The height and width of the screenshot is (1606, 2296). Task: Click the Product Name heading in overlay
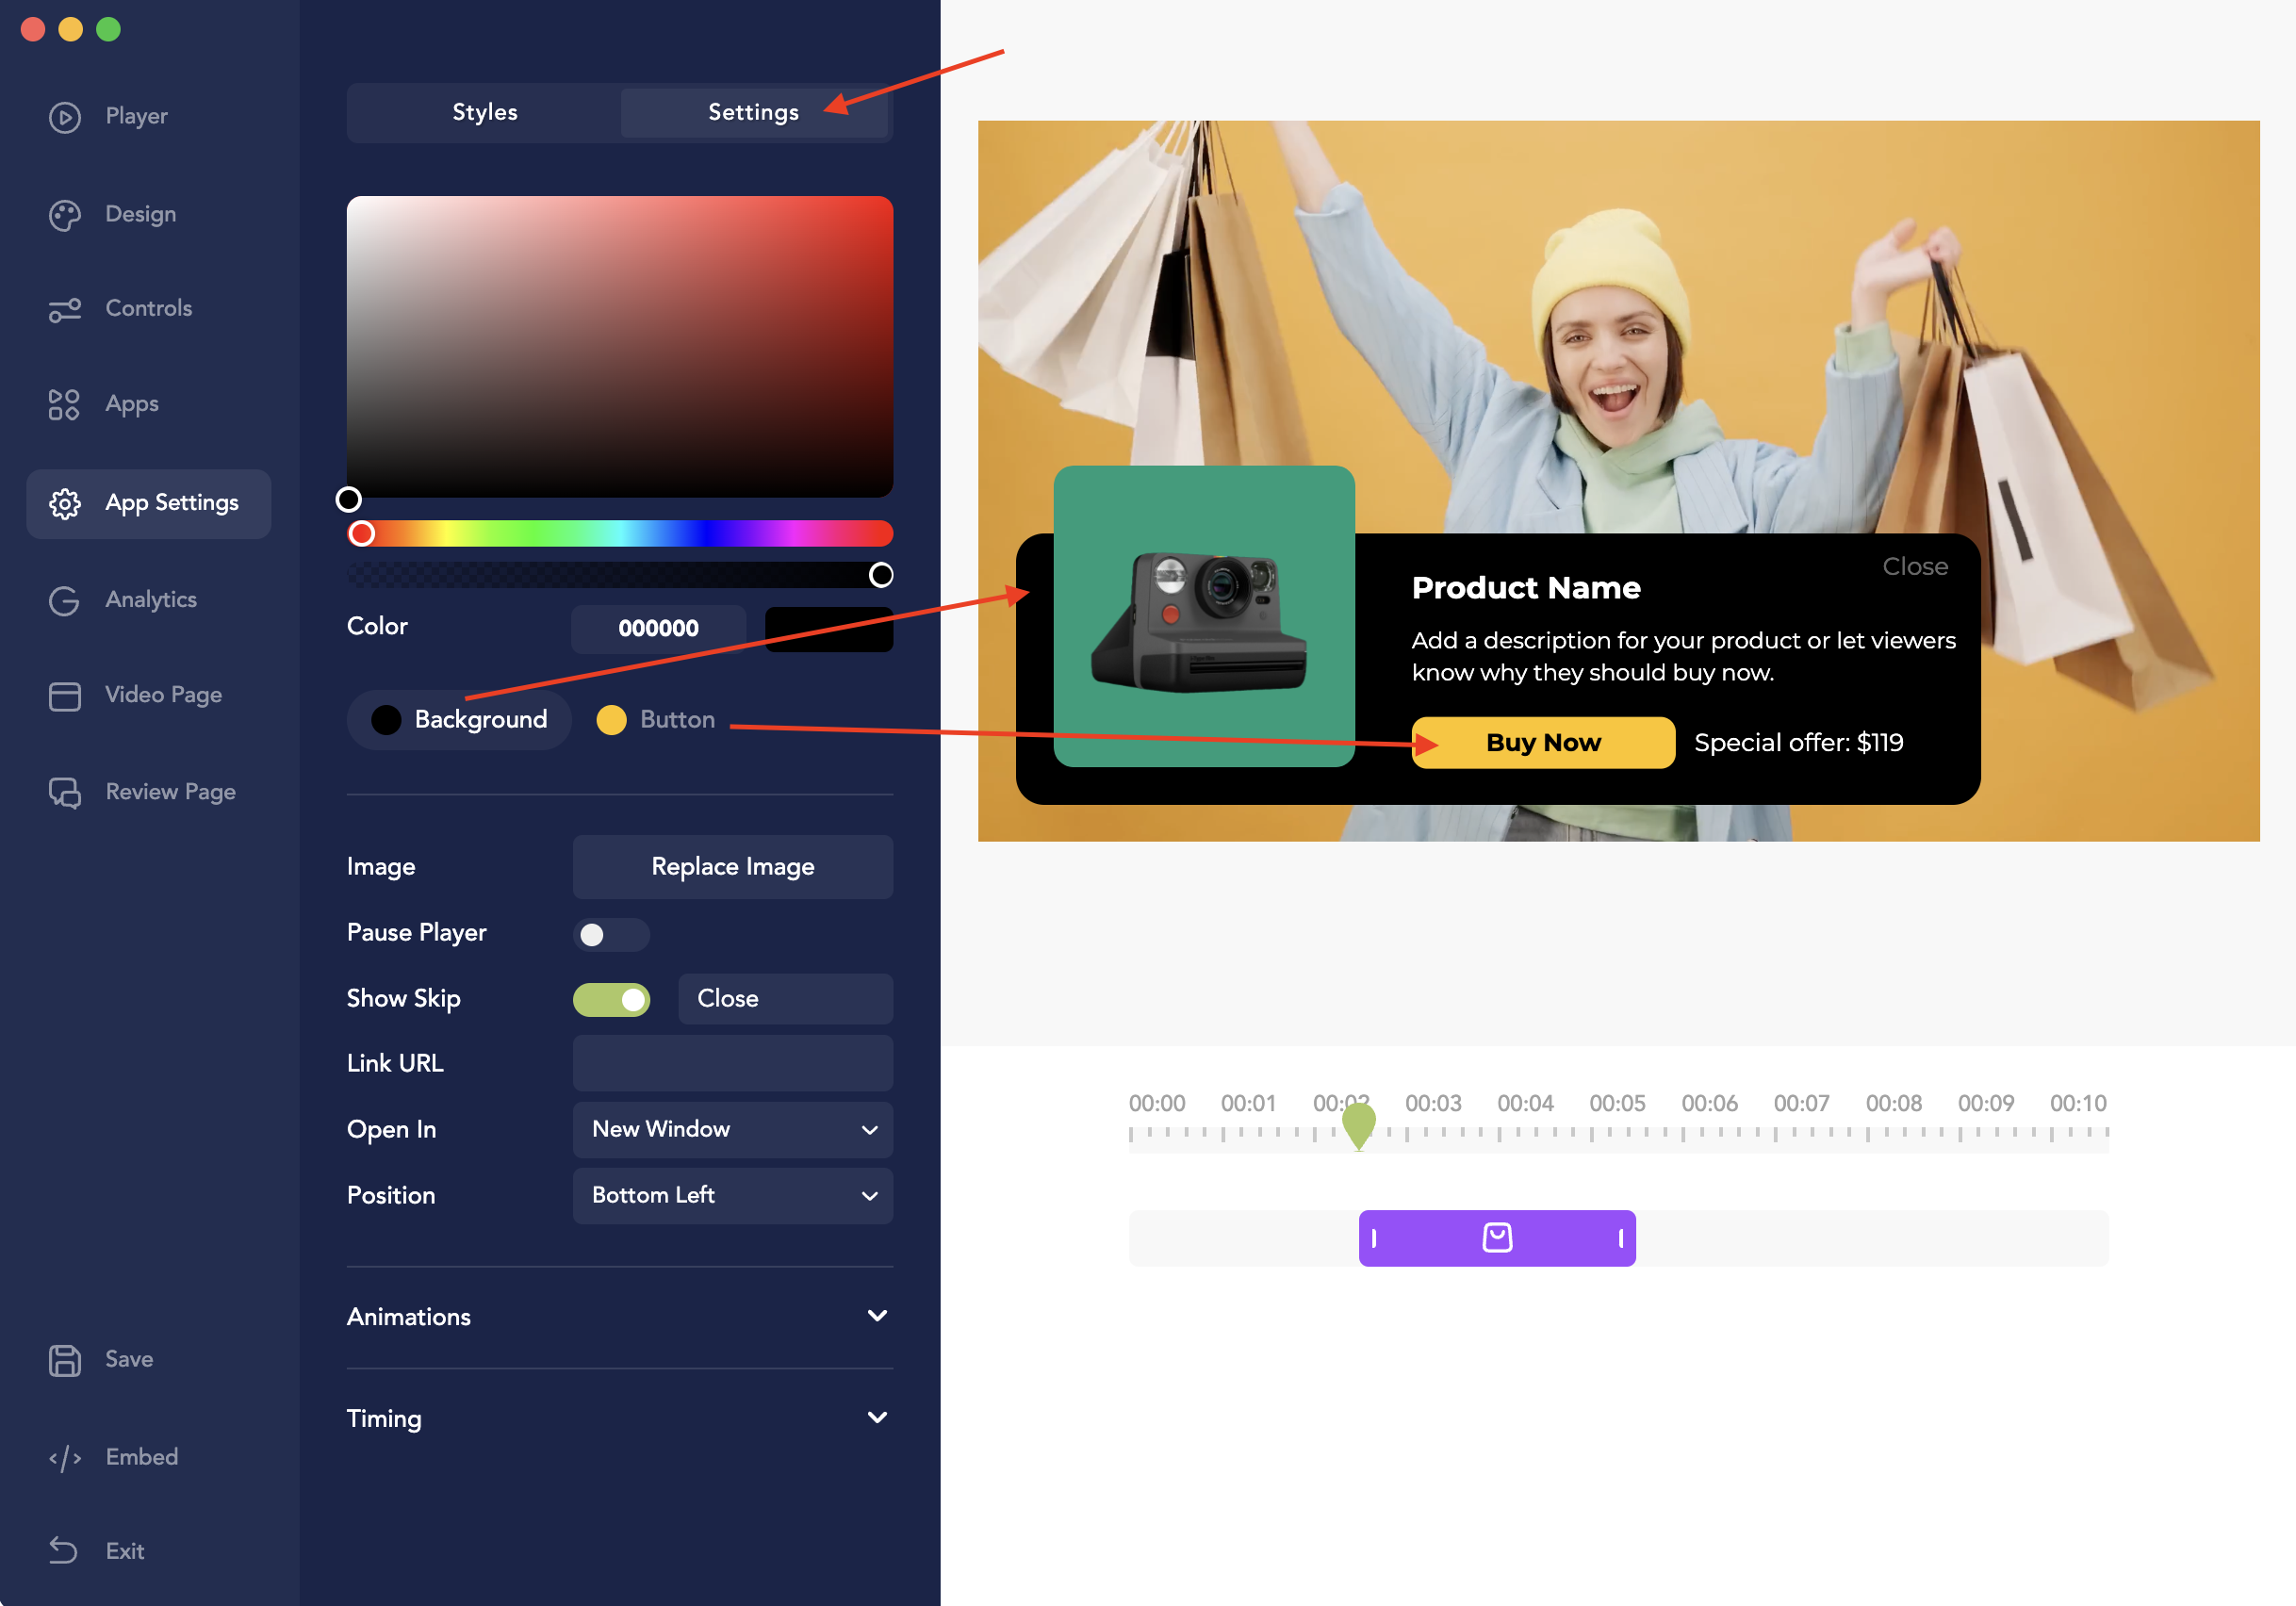pos(1526,588)
